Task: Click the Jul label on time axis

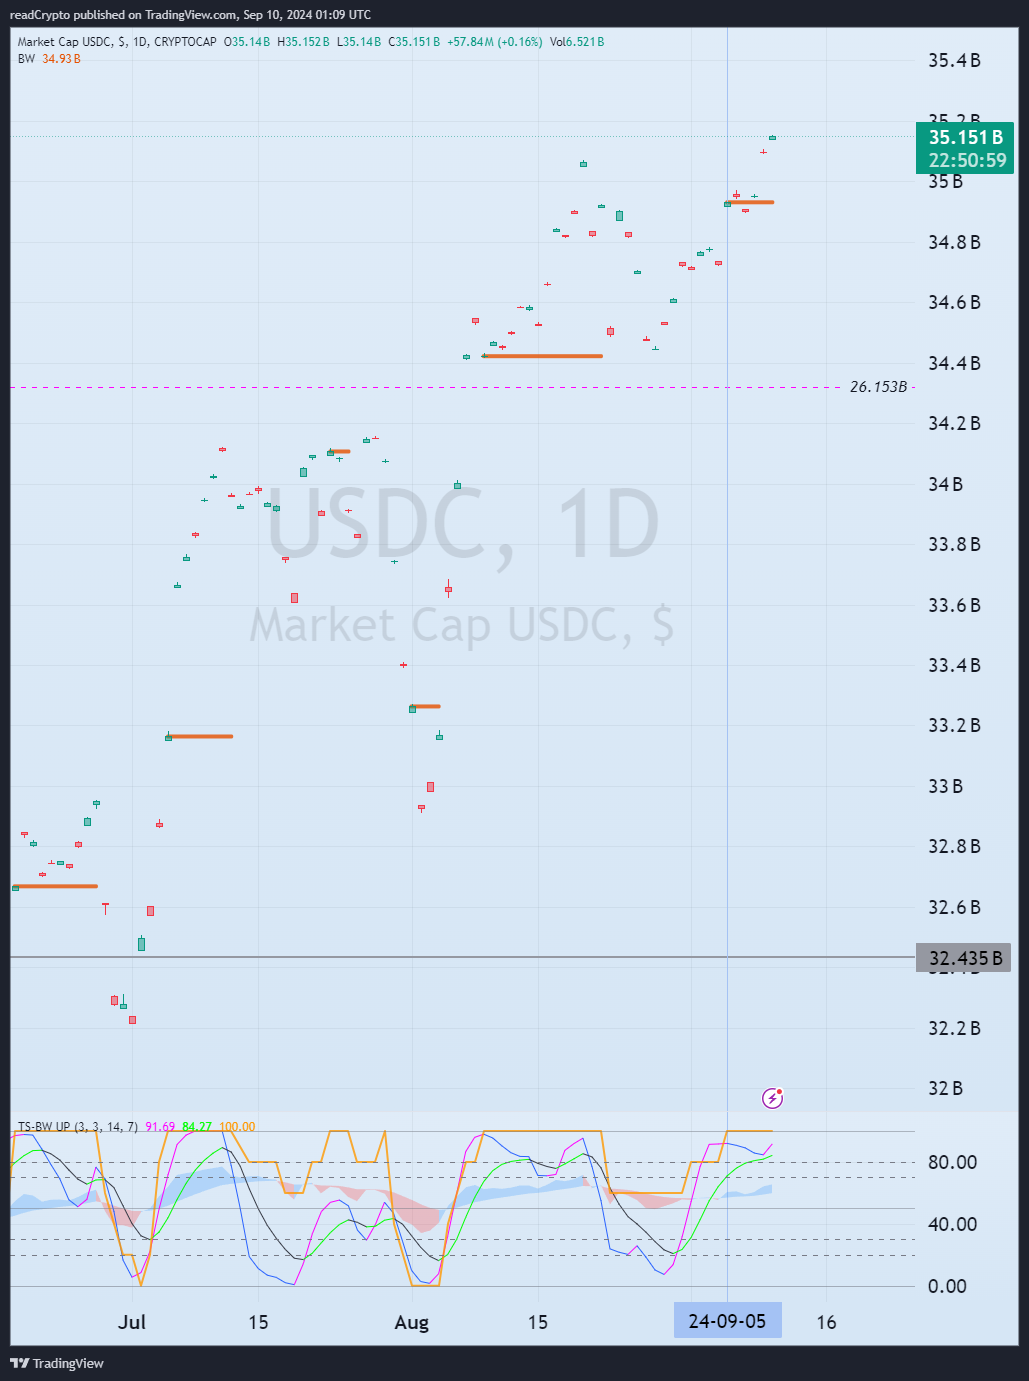Action: coord(132,1322)
